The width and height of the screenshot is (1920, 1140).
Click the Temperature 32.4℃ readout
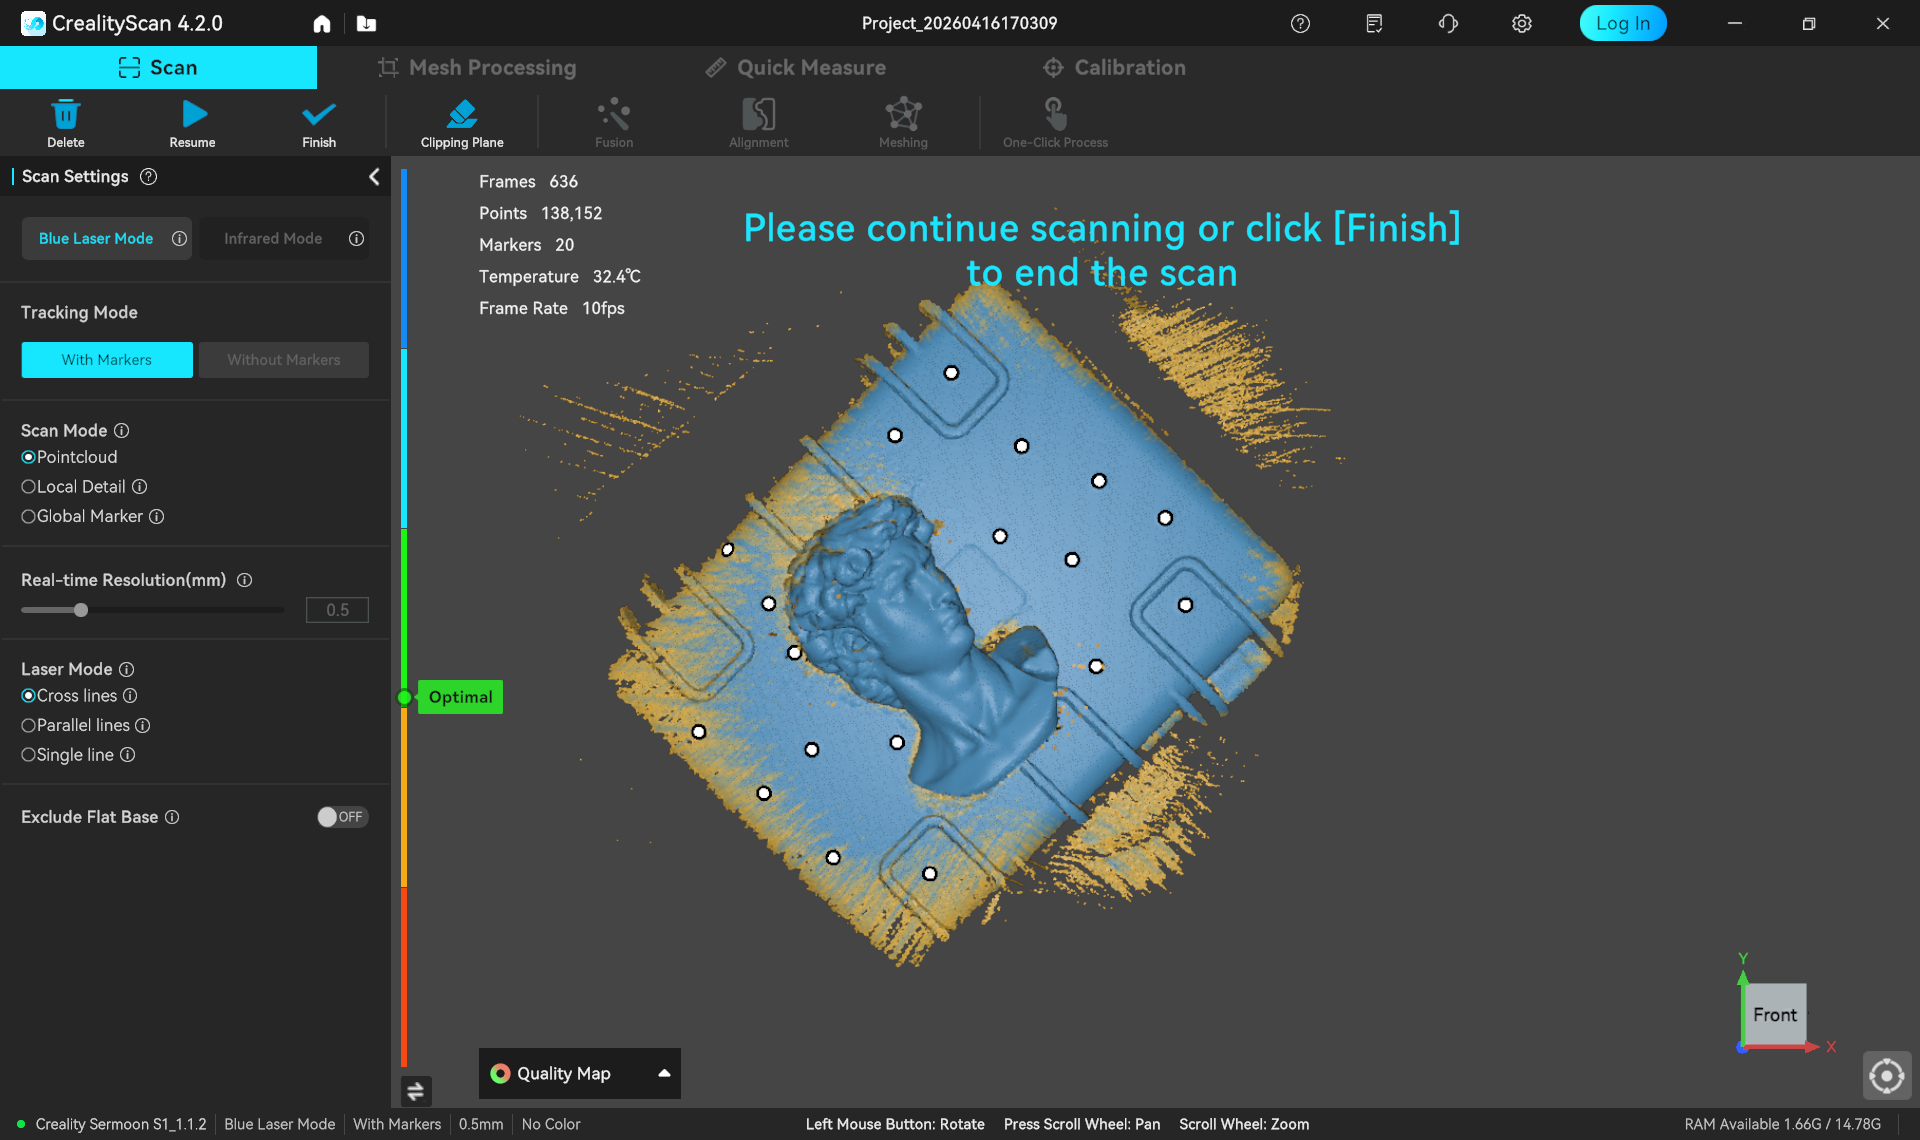[559, 276]
